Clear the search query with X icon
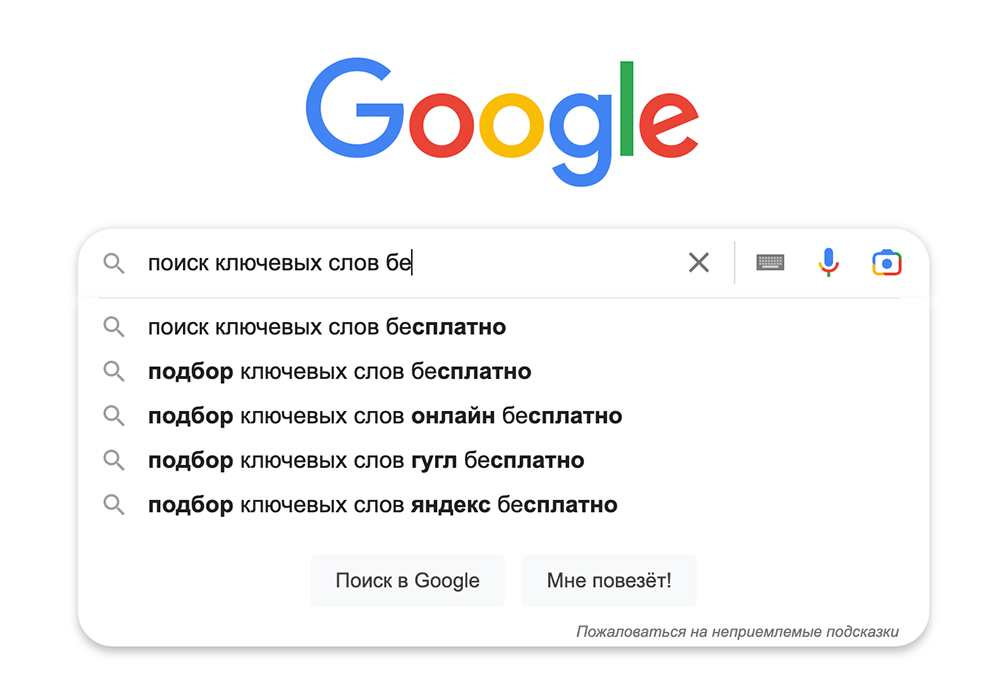 [698, 263]
